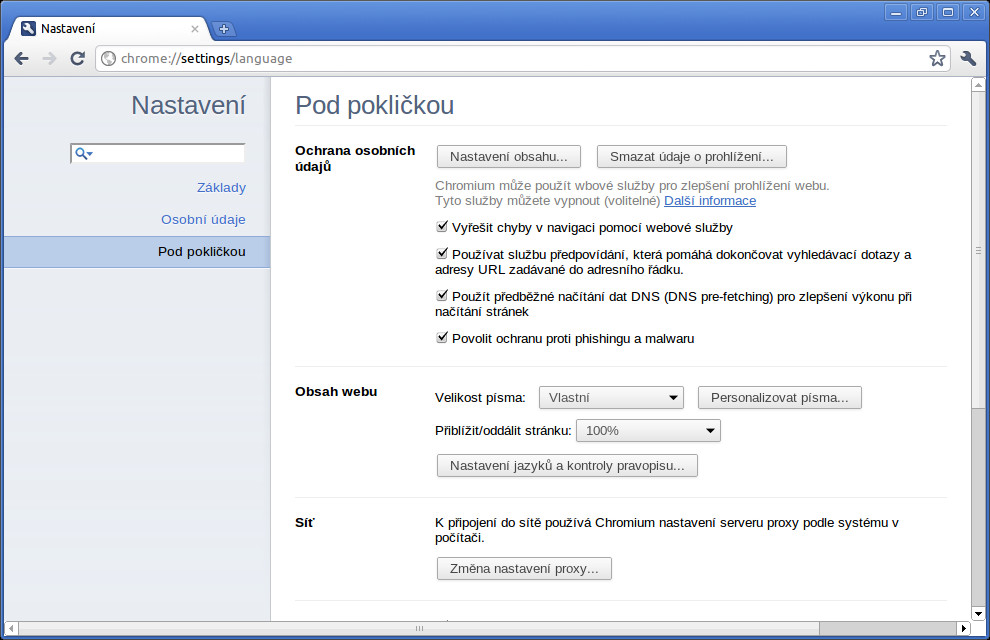Screen dimensions: 990x640
Task: Click Personalizovat písma button
Action: tap(779, 398)
